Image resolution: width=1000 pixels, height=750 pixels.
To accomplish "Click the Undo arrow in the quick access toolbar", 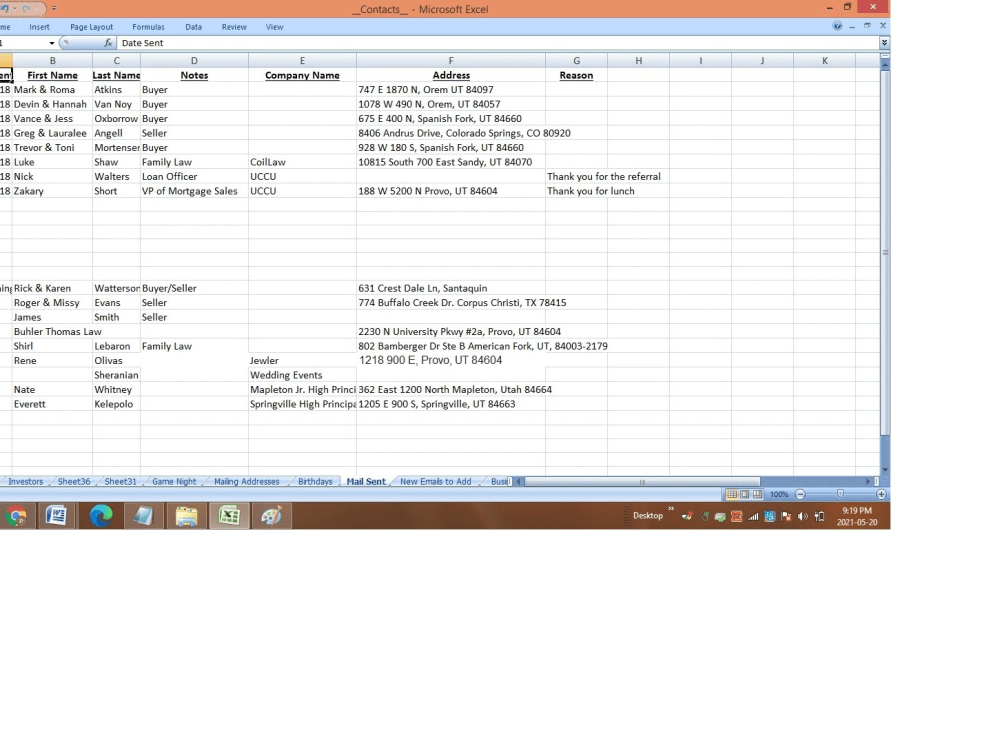I will [4, 9].
